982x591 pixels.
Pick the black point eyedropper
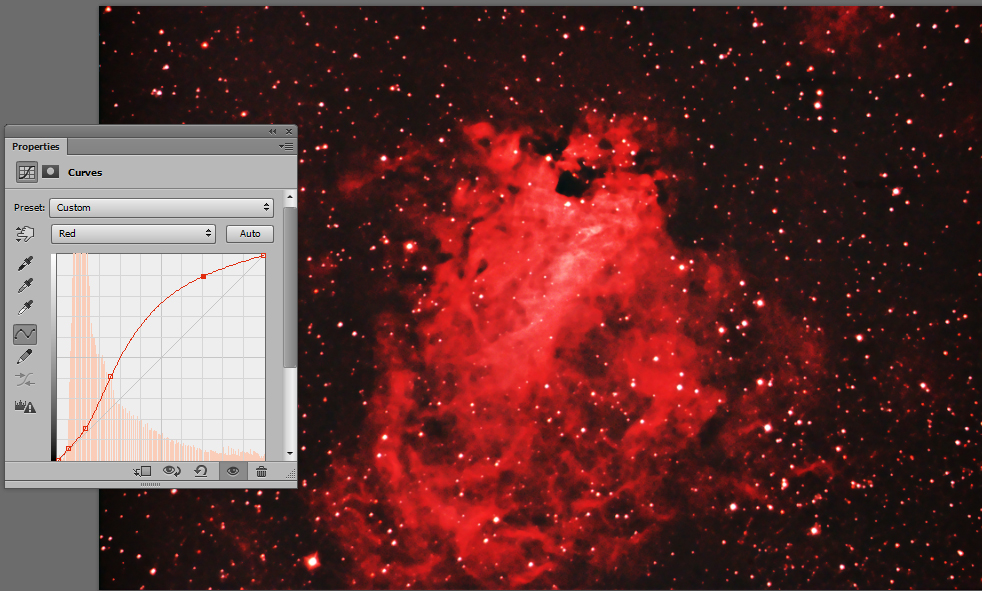[x=25, y=264]
